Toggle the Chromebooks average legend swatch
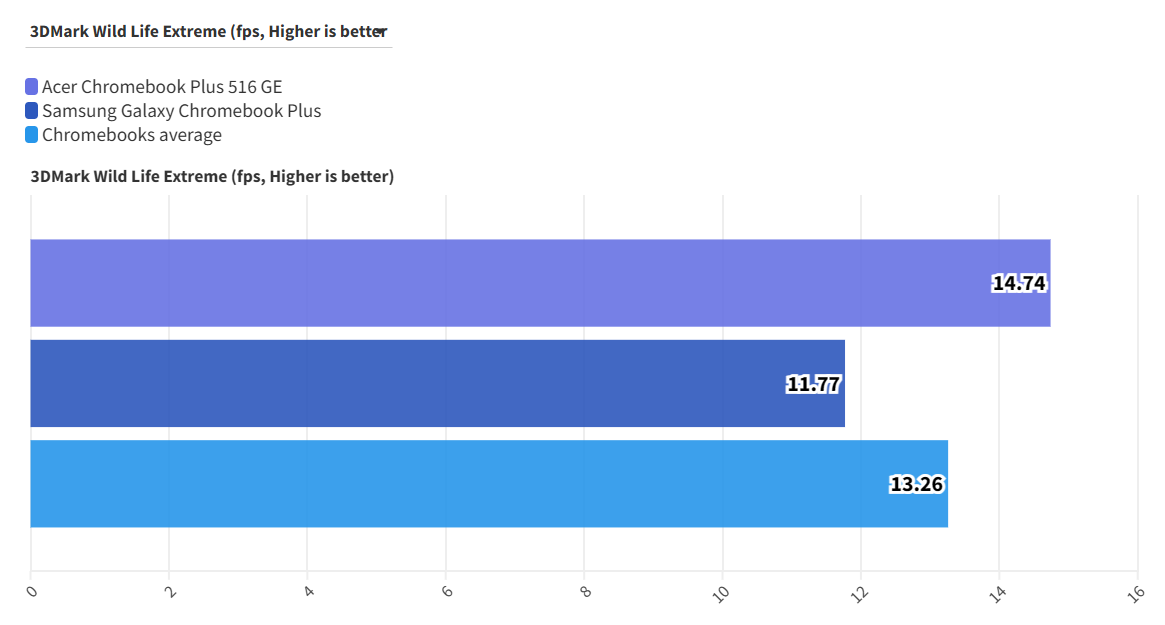1165x625 pixels. (x=32, y=135)
